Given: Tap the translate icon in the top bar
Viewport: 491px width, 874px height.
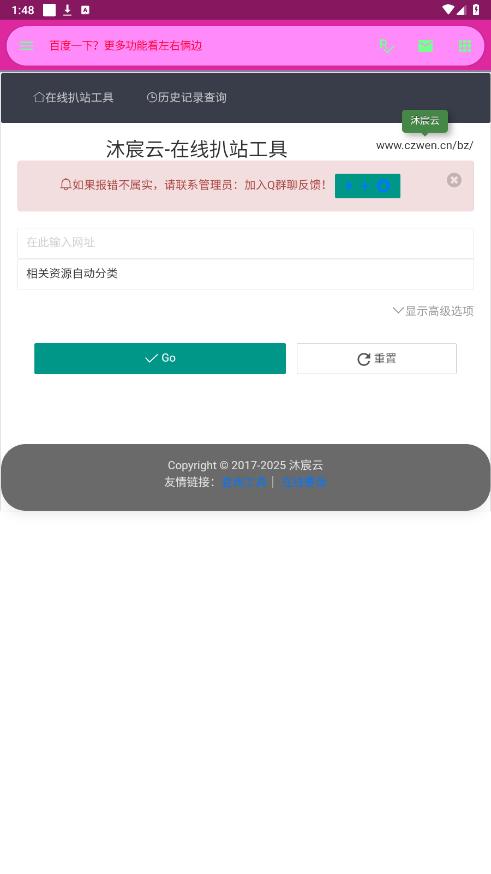Looking at the screenshot, I should coord(386,46).
